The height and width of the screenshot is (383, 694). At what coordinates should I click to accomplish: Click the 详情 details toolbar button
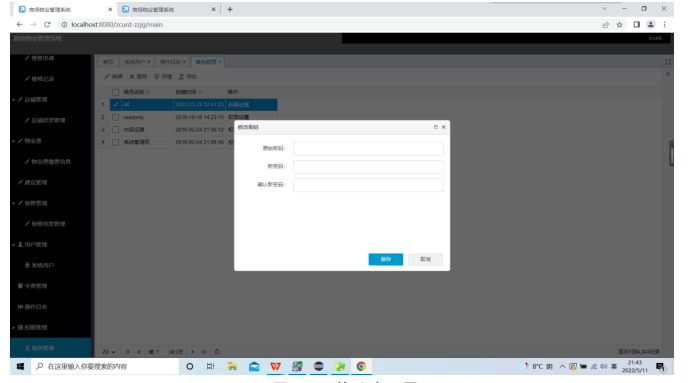(163, 77)
